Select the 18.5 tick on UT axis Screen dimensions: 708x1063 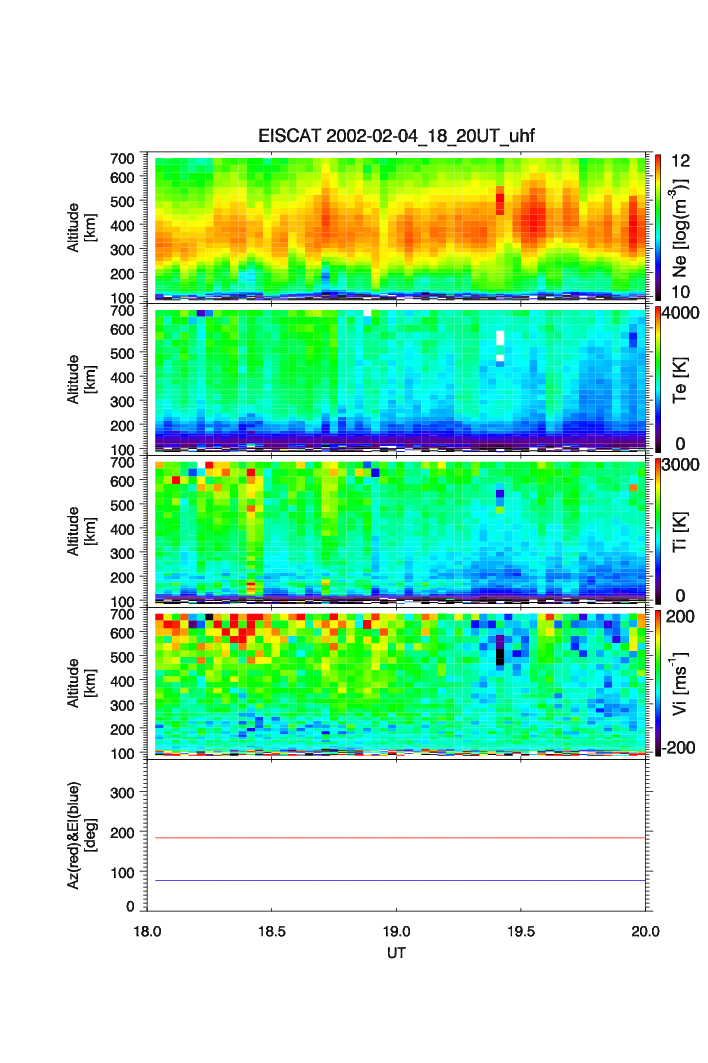[272, 930]
